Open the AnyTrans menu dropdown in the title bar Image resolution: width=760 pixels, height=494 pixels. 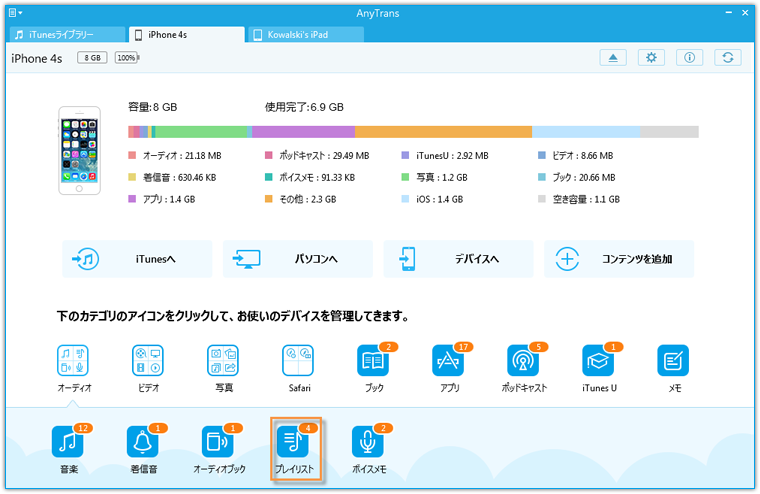tap(16, 13)
